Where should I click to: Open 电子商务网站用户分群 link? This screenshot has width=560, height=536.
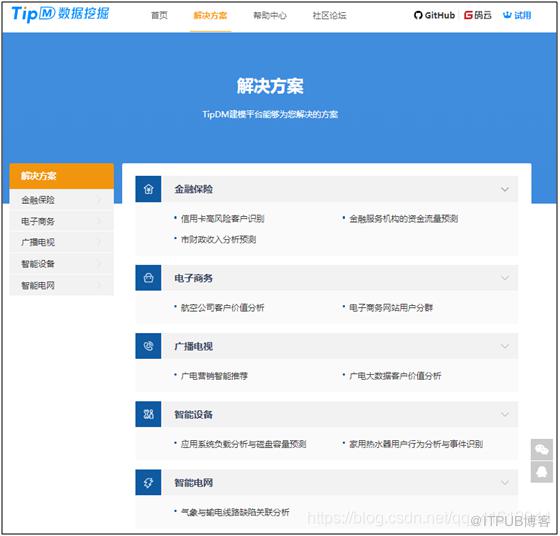click(391, 307)
